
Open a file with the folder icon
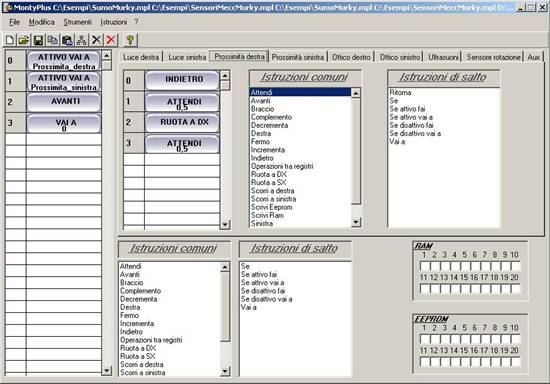(24, 40)
